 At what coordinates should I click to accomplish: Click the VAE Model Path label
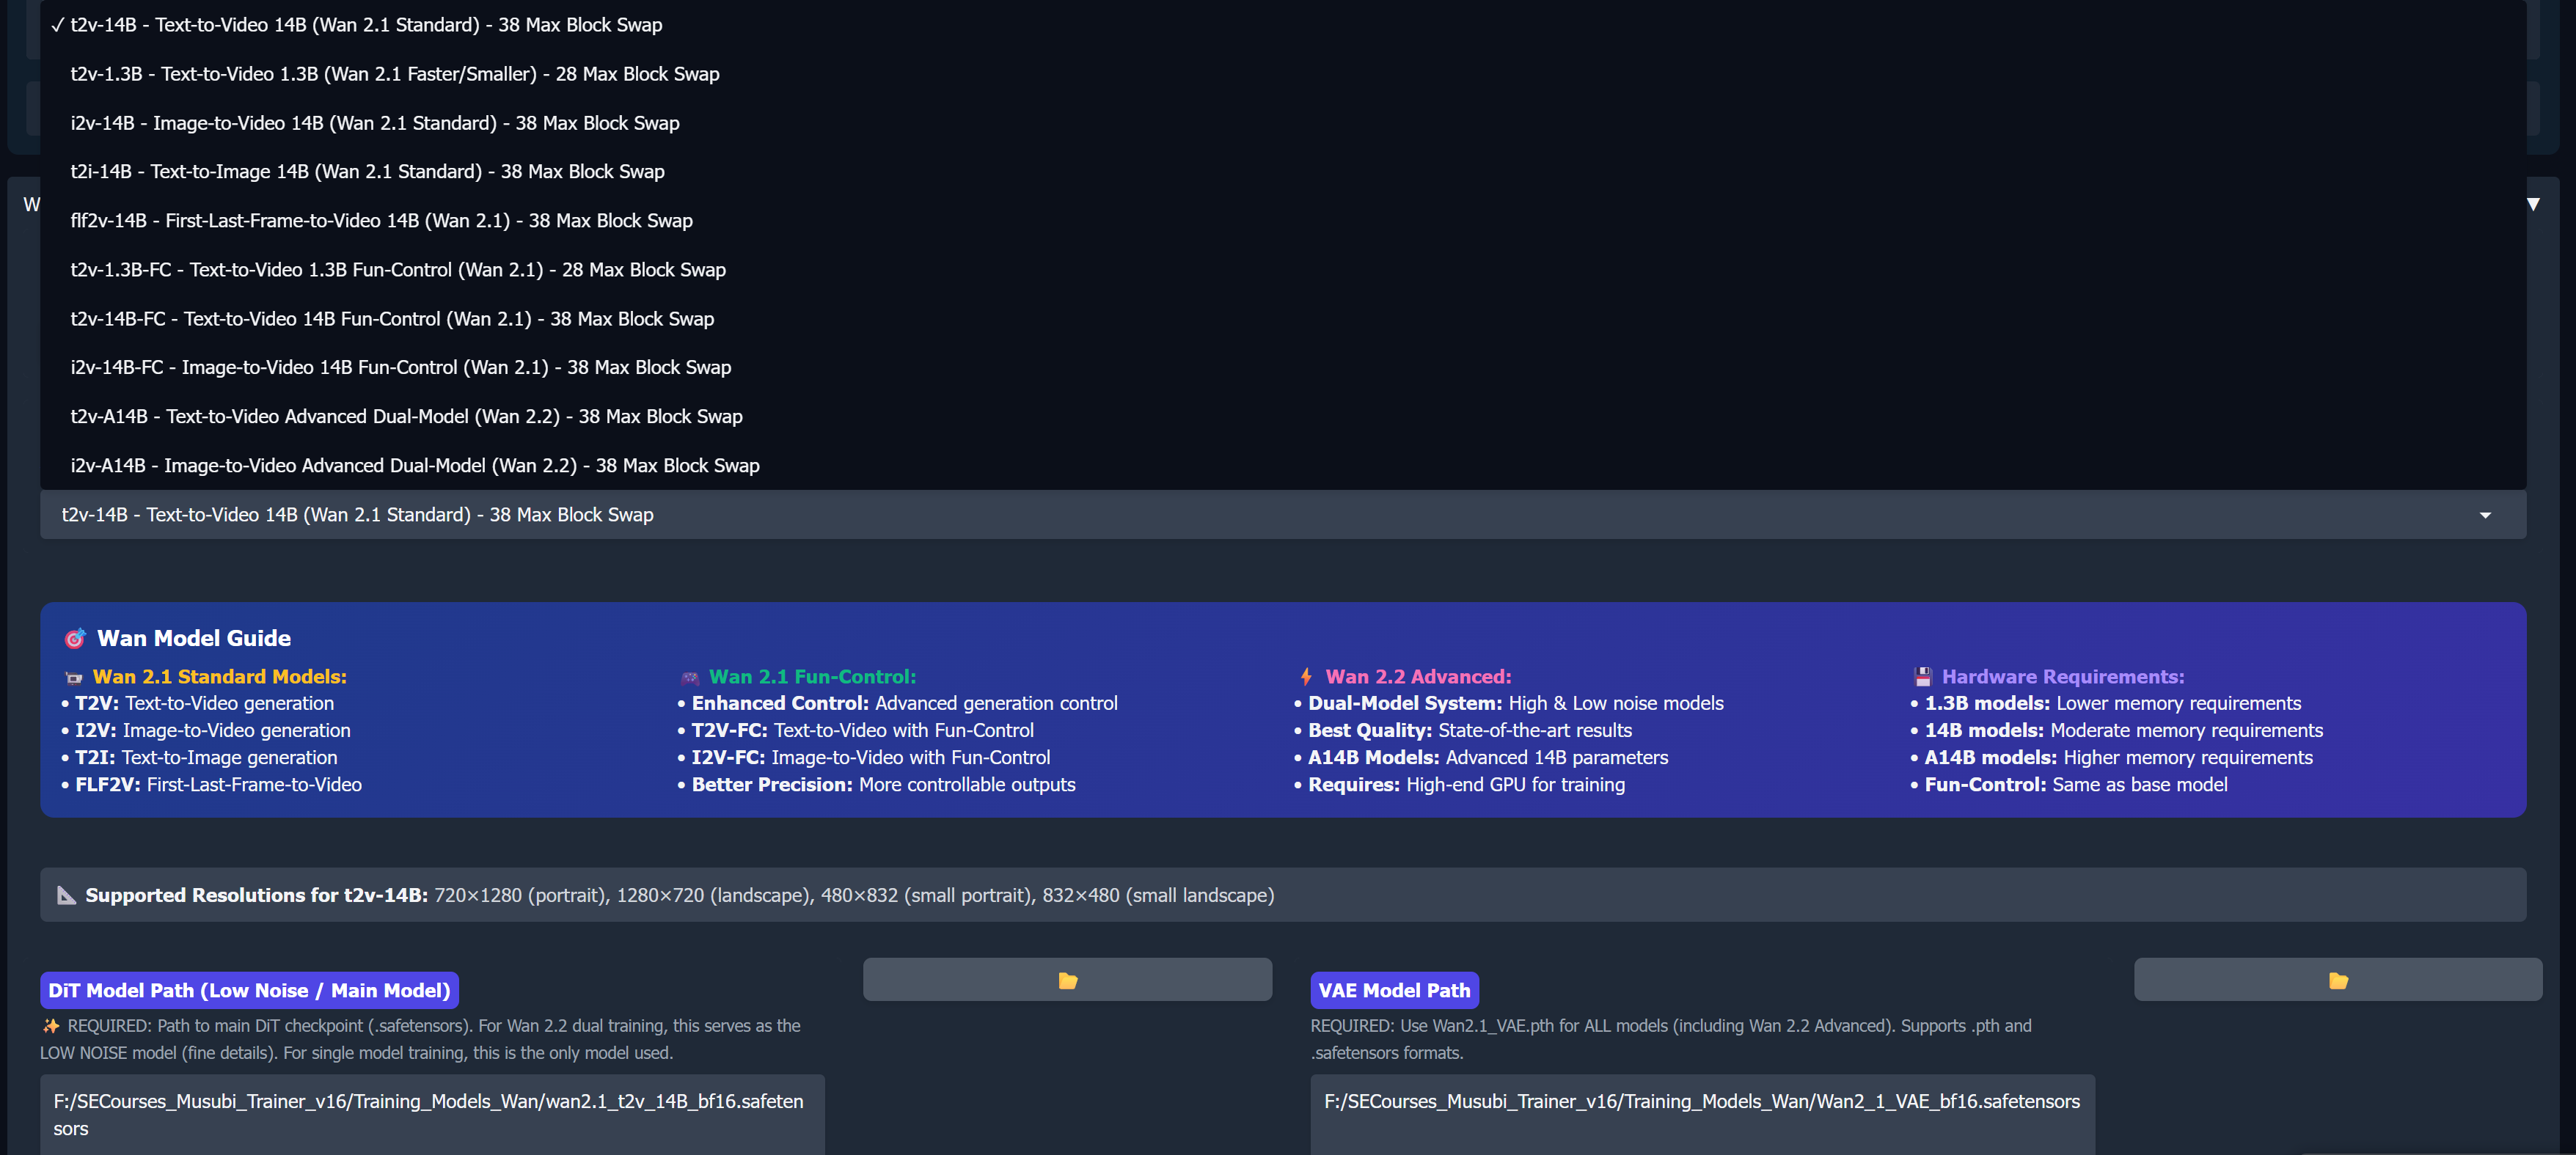click(1394, 990)
